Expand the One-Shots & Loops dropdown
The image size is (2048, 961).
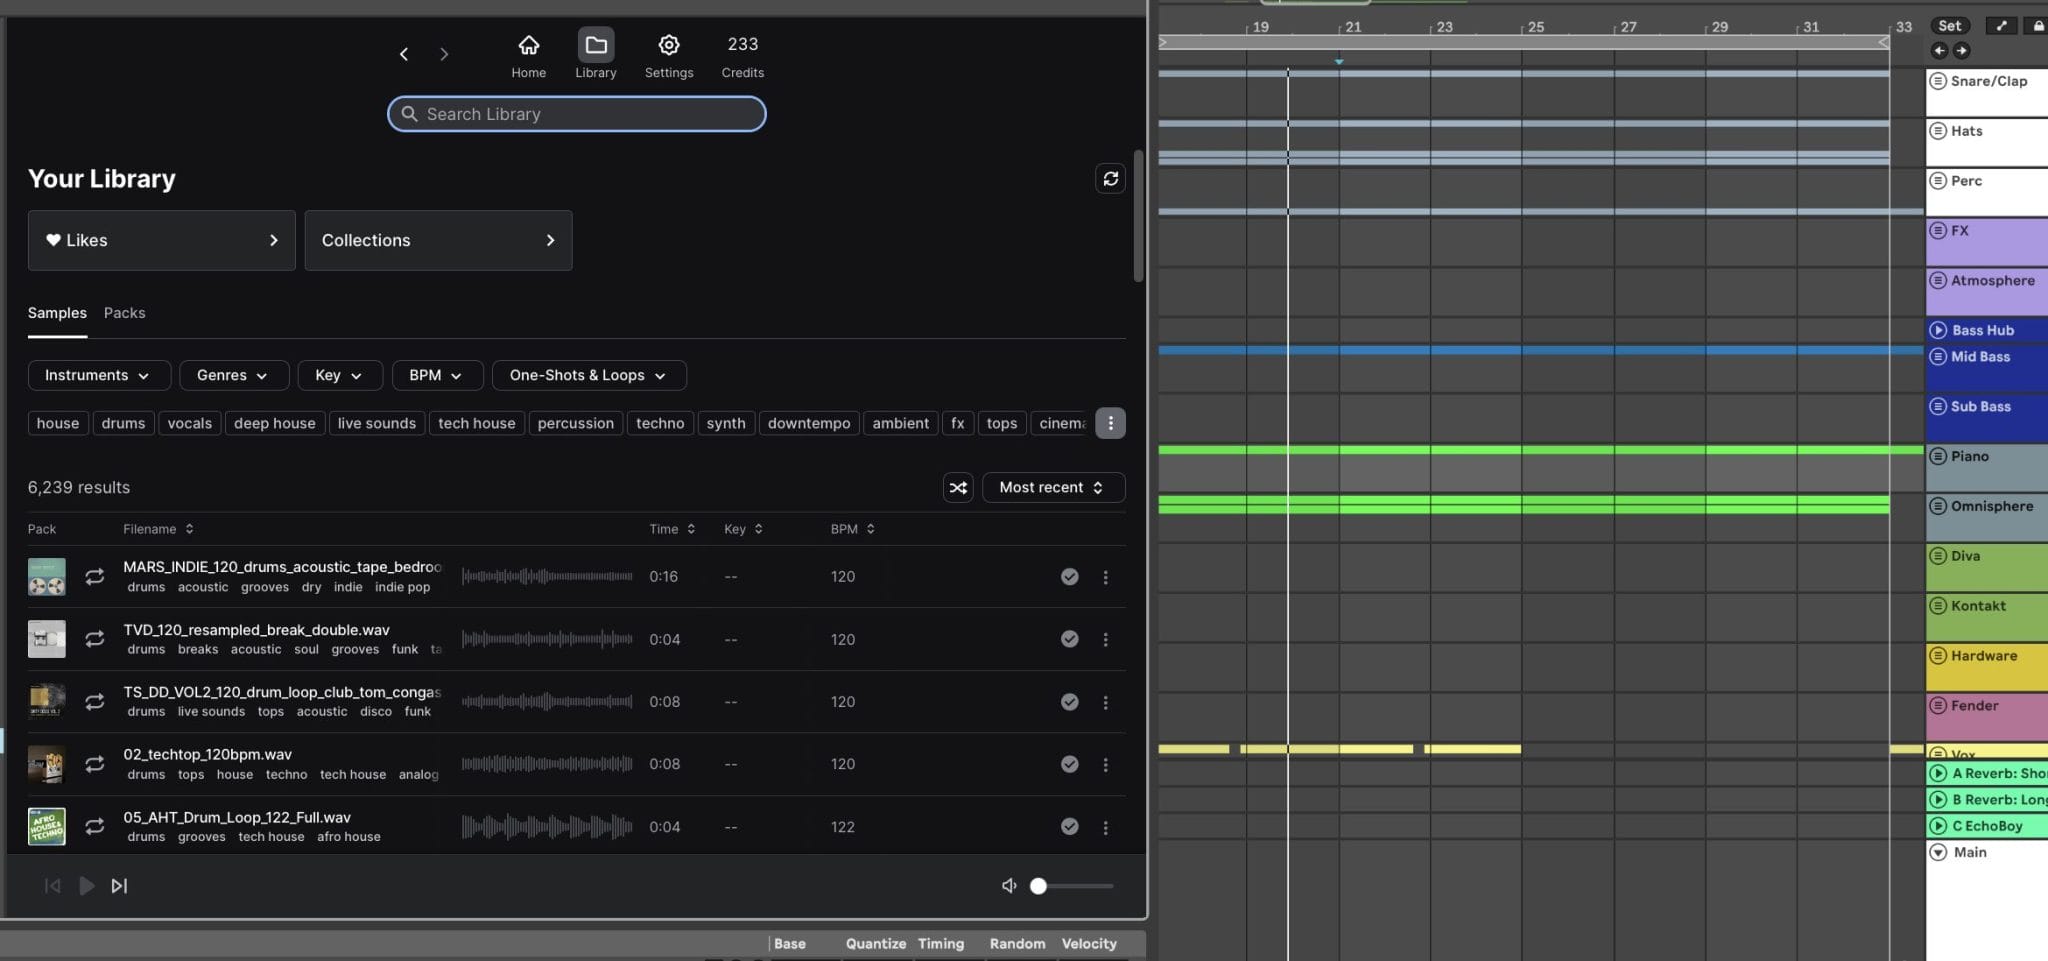[588, 375]
